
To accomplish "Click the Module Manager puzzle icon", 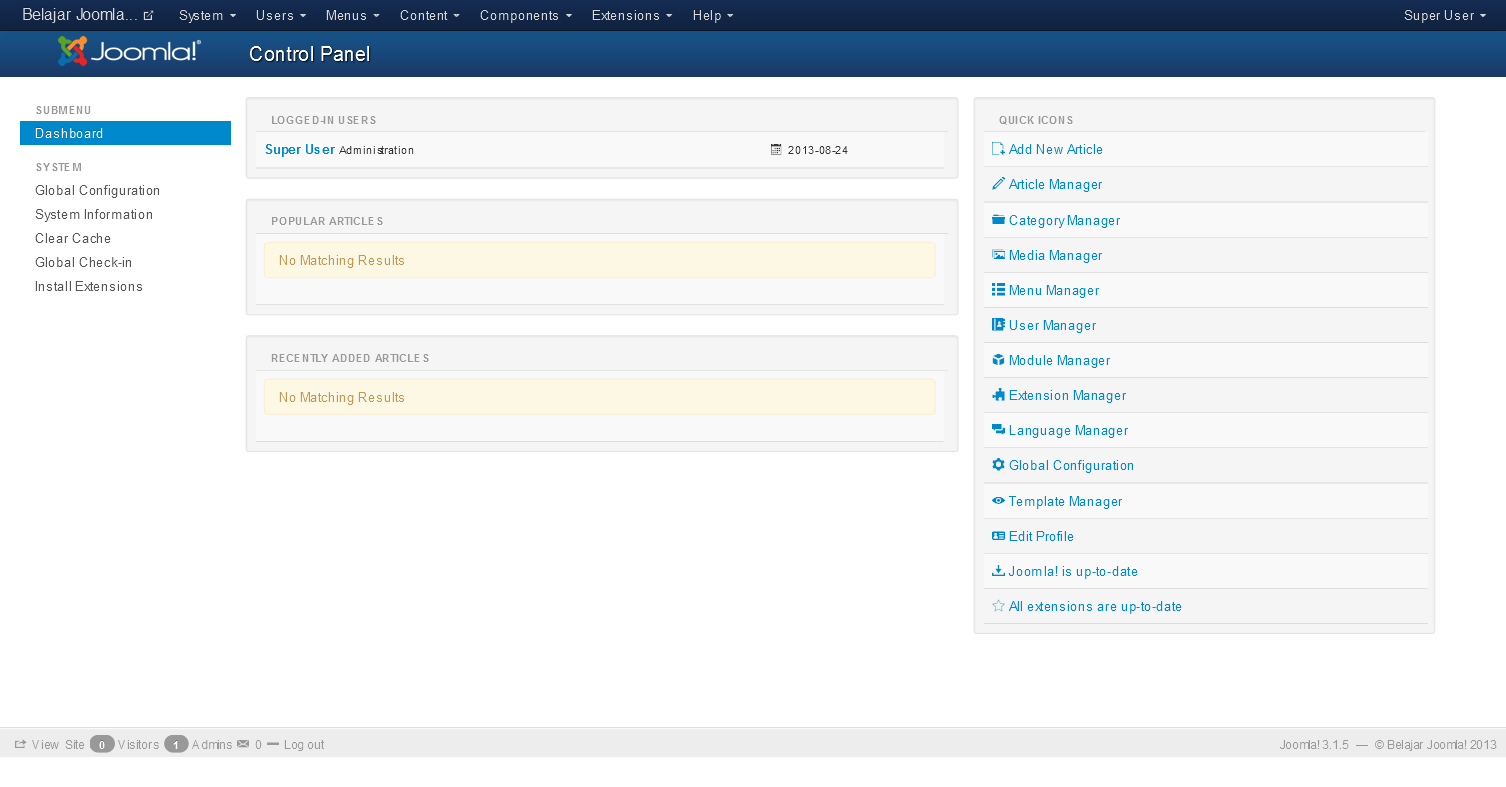I will pyautogui.click(x=998, y=360).
